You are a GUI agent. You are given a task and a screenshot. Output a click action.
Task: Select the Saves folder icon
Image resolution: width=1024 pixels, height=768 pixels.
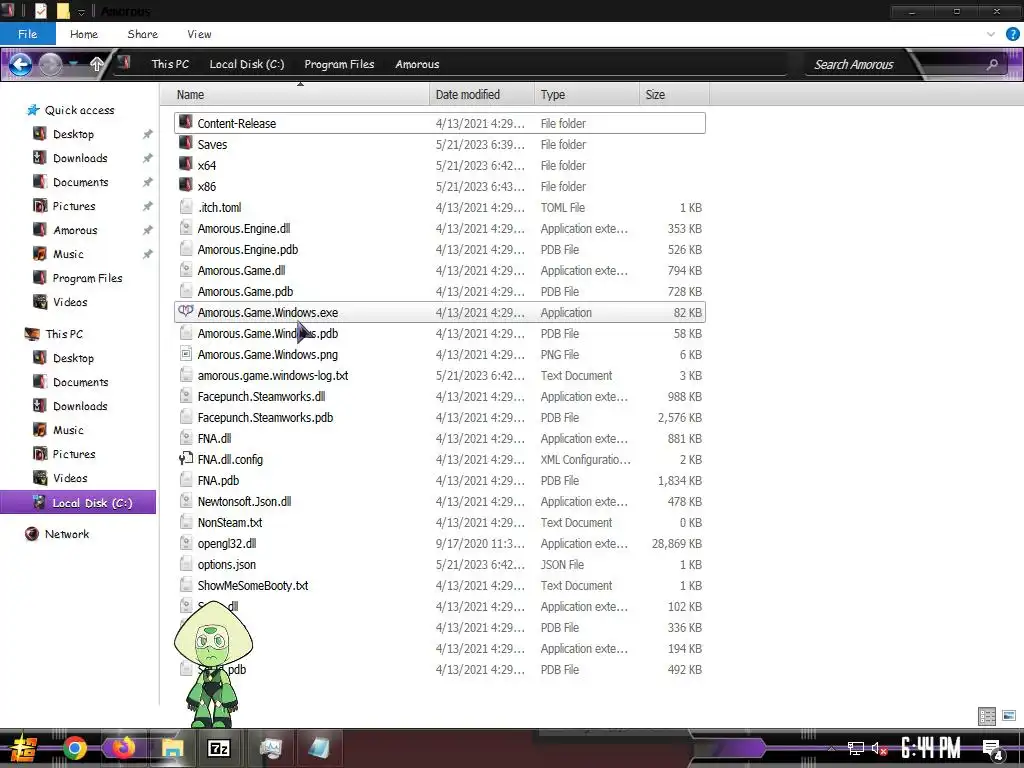186,144
